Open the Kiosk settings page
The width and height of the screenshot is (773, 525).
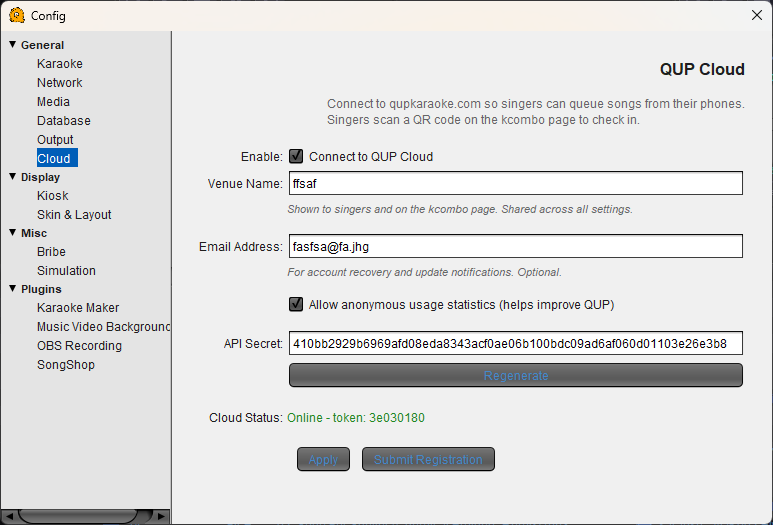52,196
